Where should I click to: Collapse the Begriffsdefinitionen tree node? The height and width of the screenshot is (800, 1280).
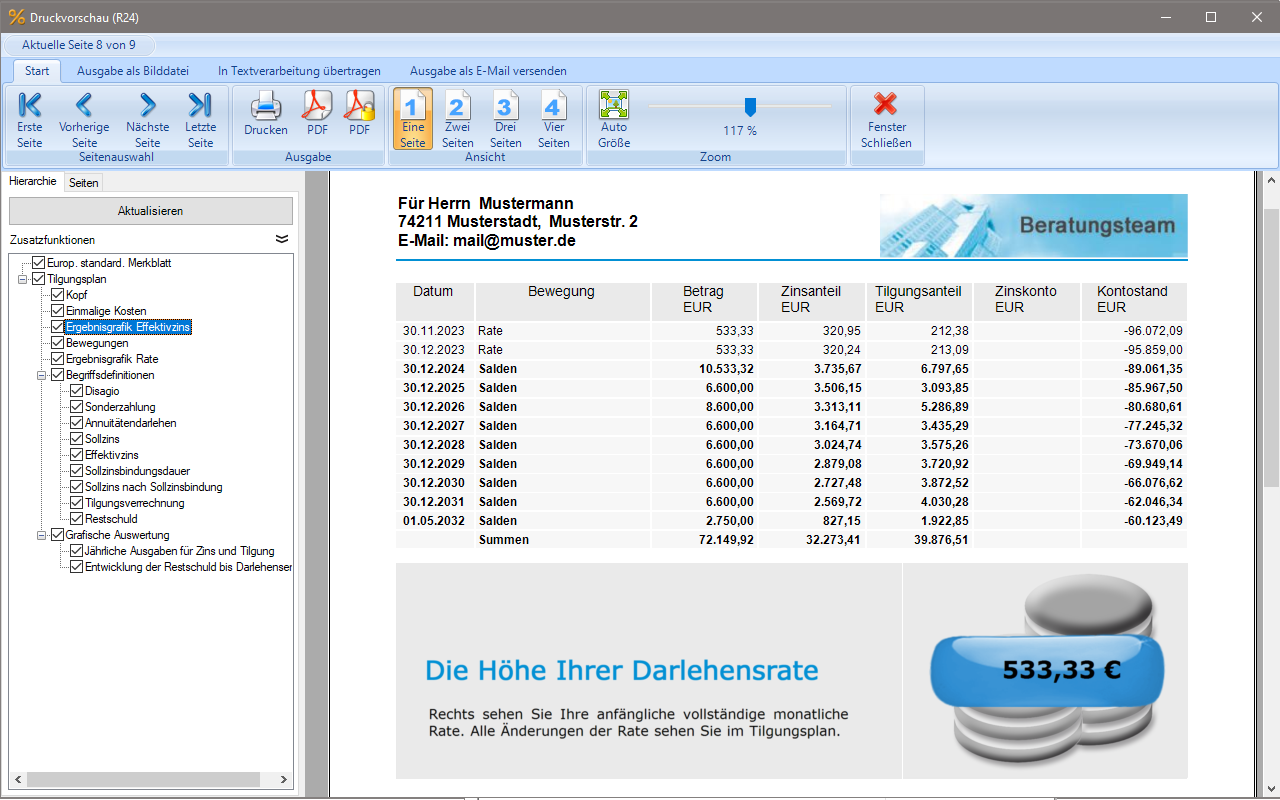(x=42, y=375)
